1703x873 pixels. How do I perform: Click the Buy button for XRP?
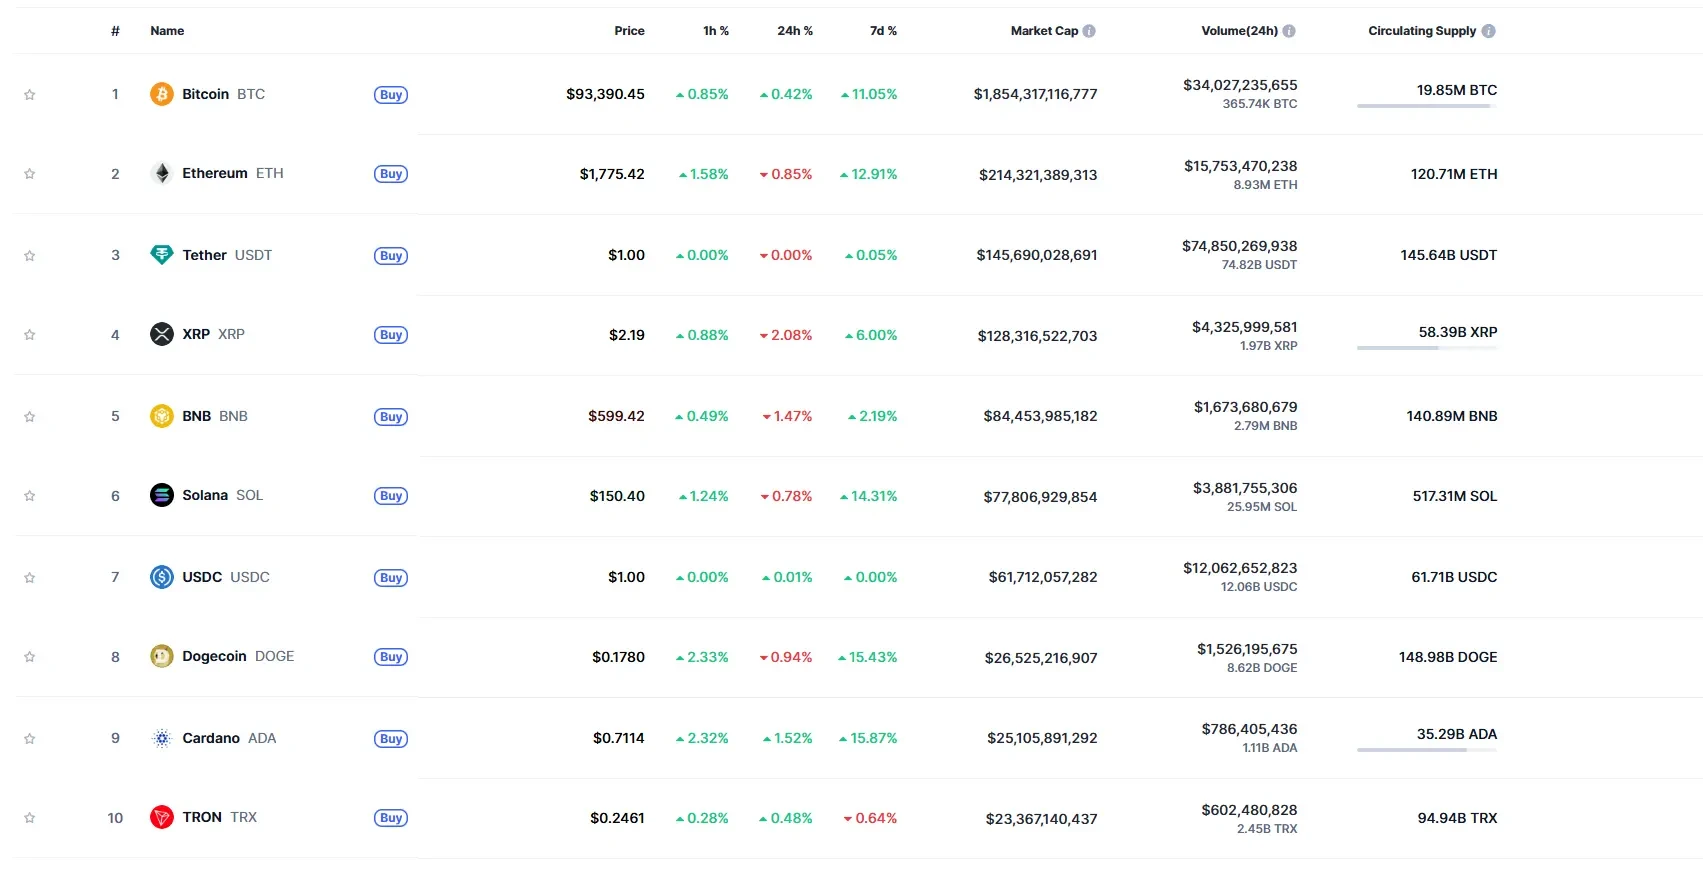tap(391, 335)
